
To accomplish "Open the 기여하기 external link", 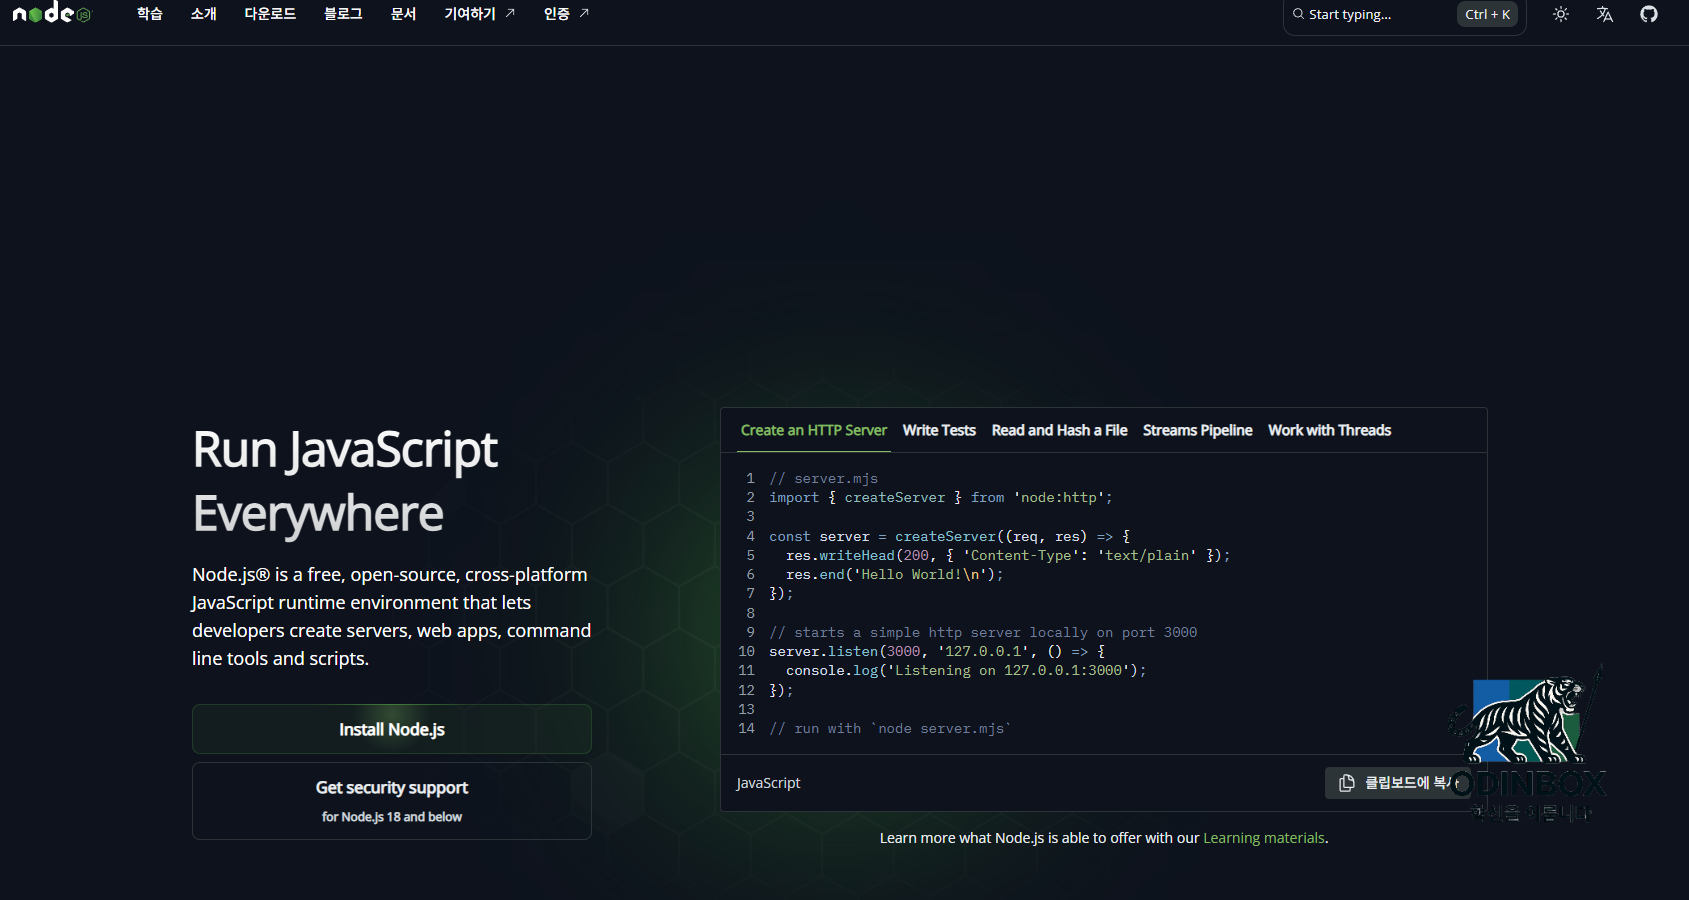I will coord(479,14).
